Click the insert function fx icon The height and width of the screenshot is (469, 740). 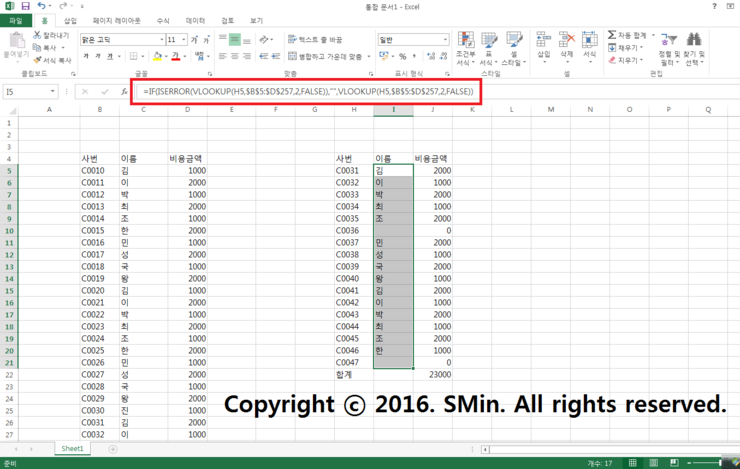coord(124,92)
